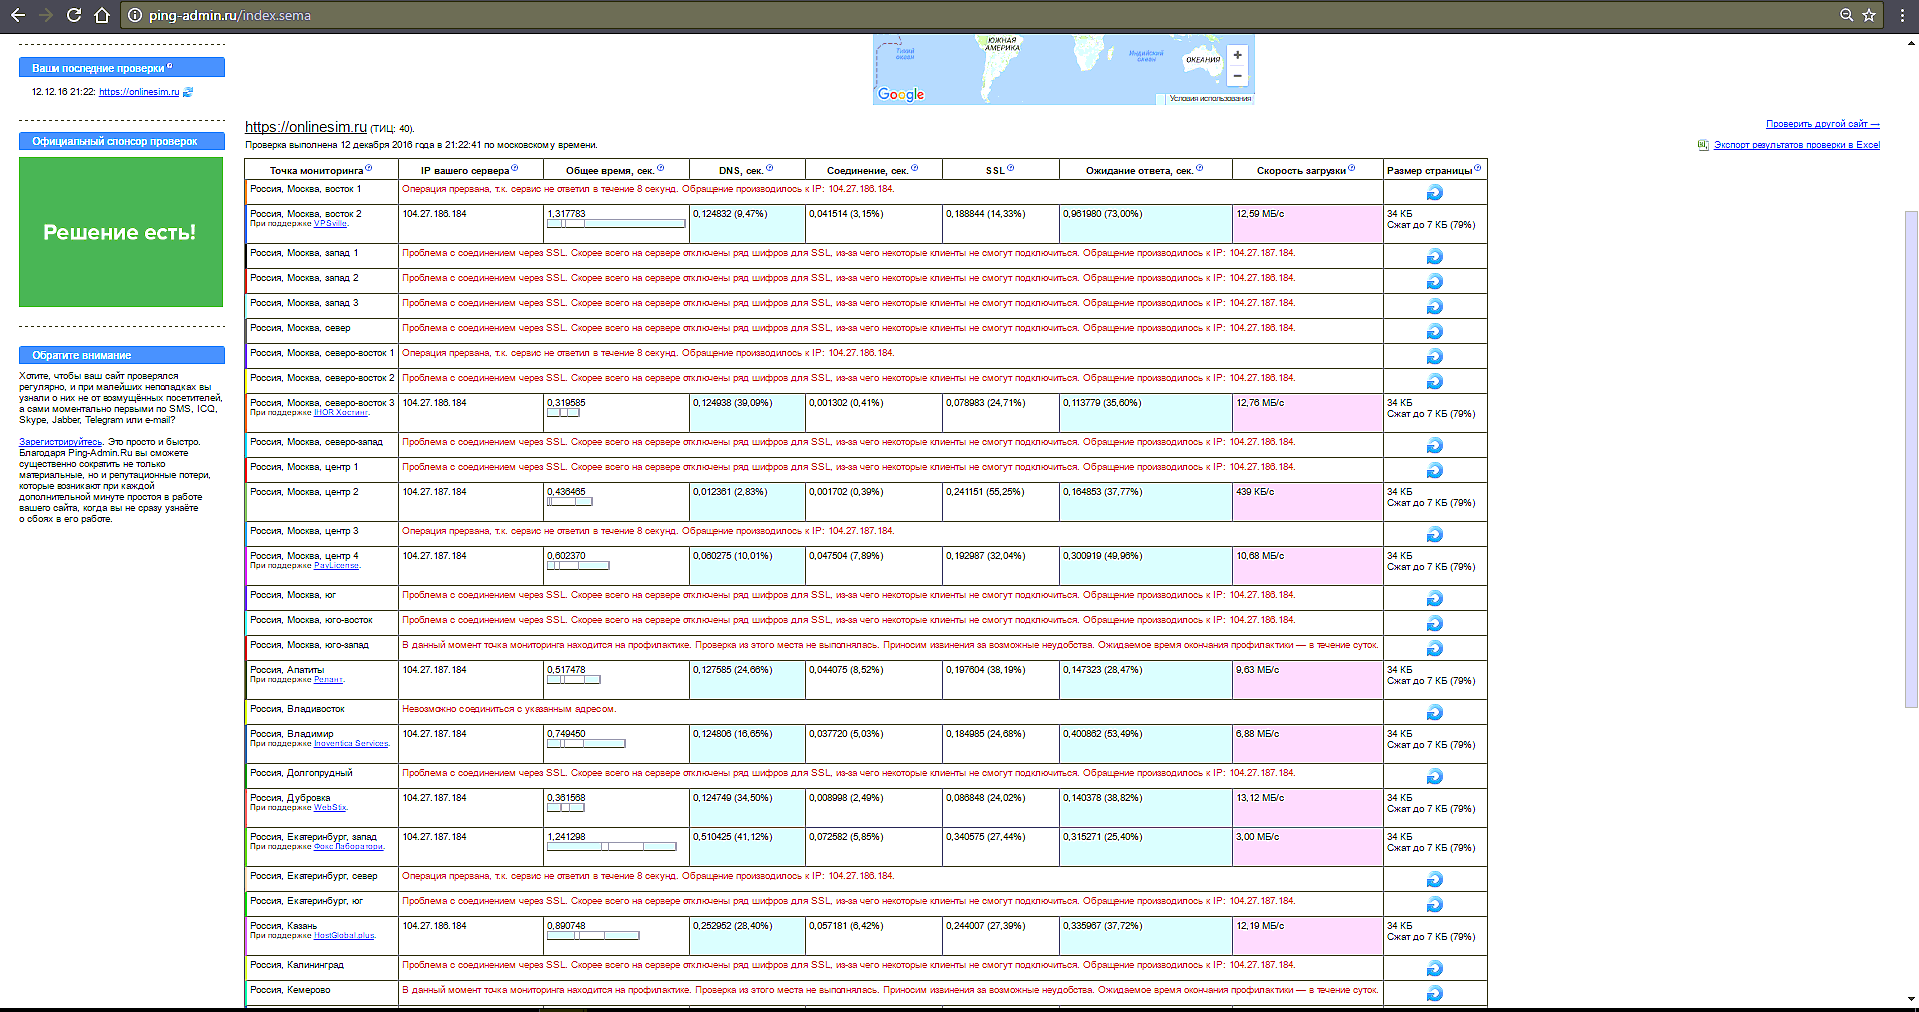Click the recheck icon beside recent onlinesim.ru check
The height and width of the screenshot is (1012, 1919).
[188, 92]
